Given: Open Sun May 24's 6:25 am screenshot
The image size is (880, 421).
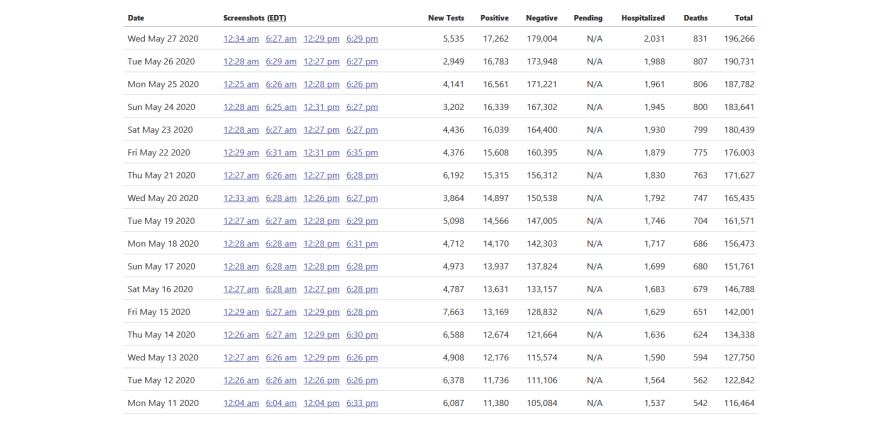Looking at the screenshot, I should (281, 107).
